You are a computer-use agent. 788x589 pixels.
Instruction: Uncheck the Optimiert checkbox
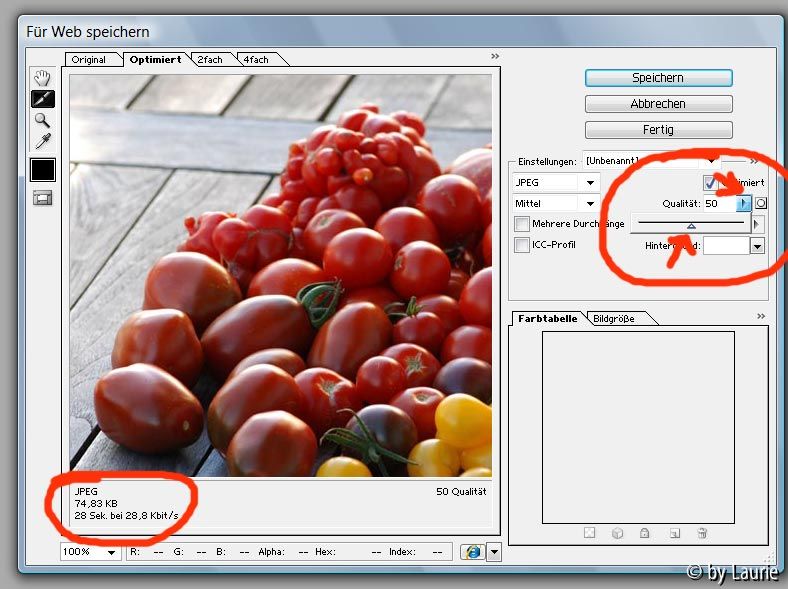pos(710,182)
